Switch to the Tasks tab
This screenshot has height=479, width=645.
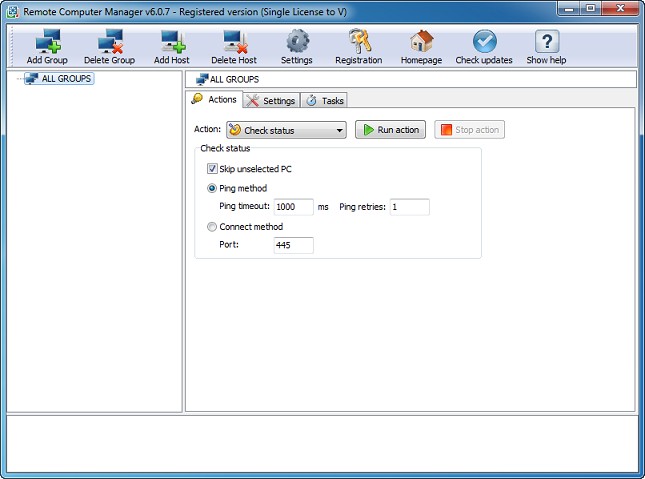(x=325, y=100)
